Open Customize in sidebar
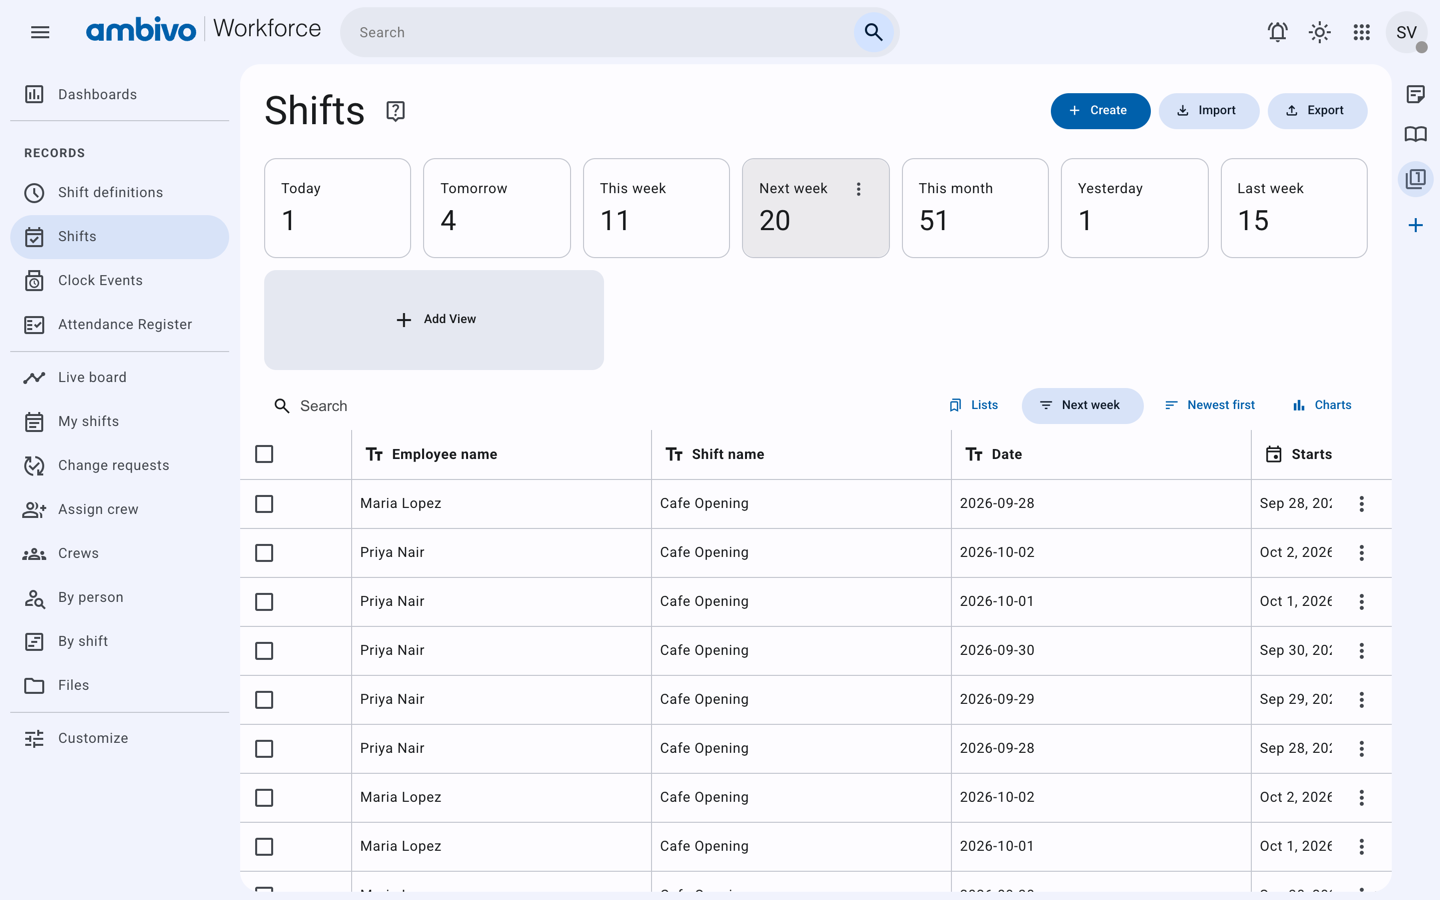The height and width of the screenshot is (900, 1440). tap(120, 739)
